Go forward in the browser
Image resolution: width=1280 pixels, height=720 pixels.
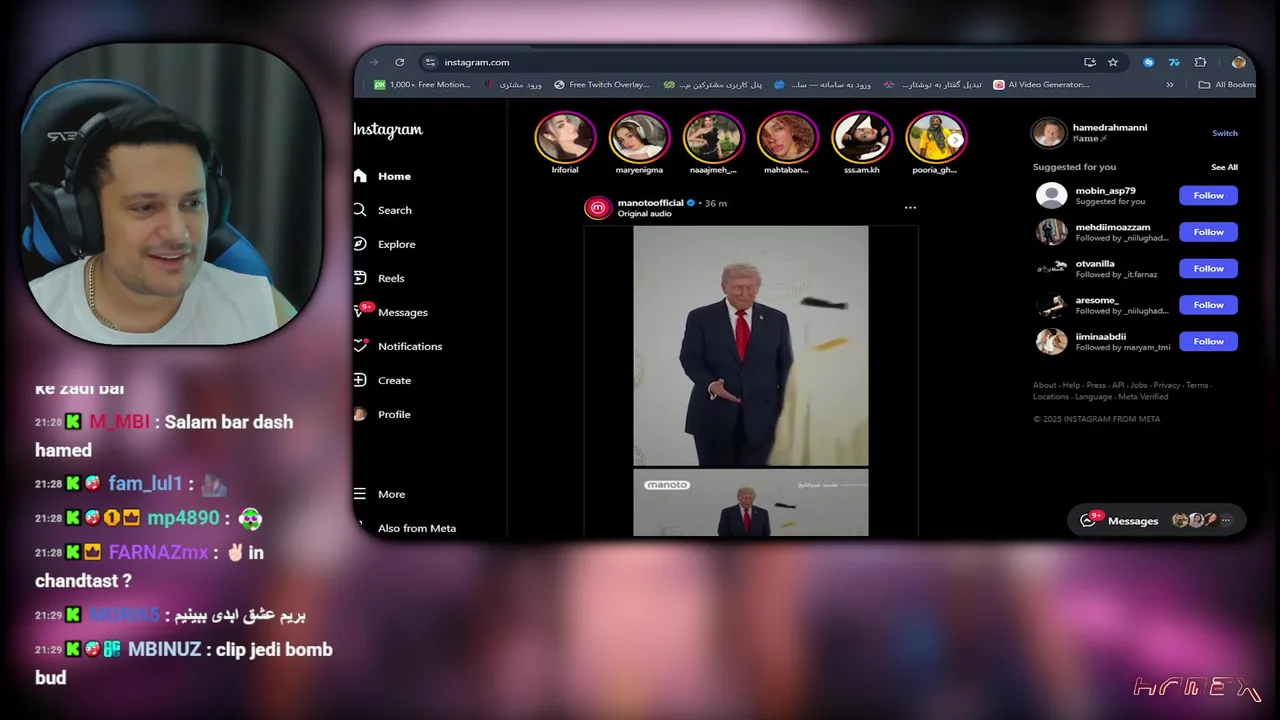click(x=374, y=62)
